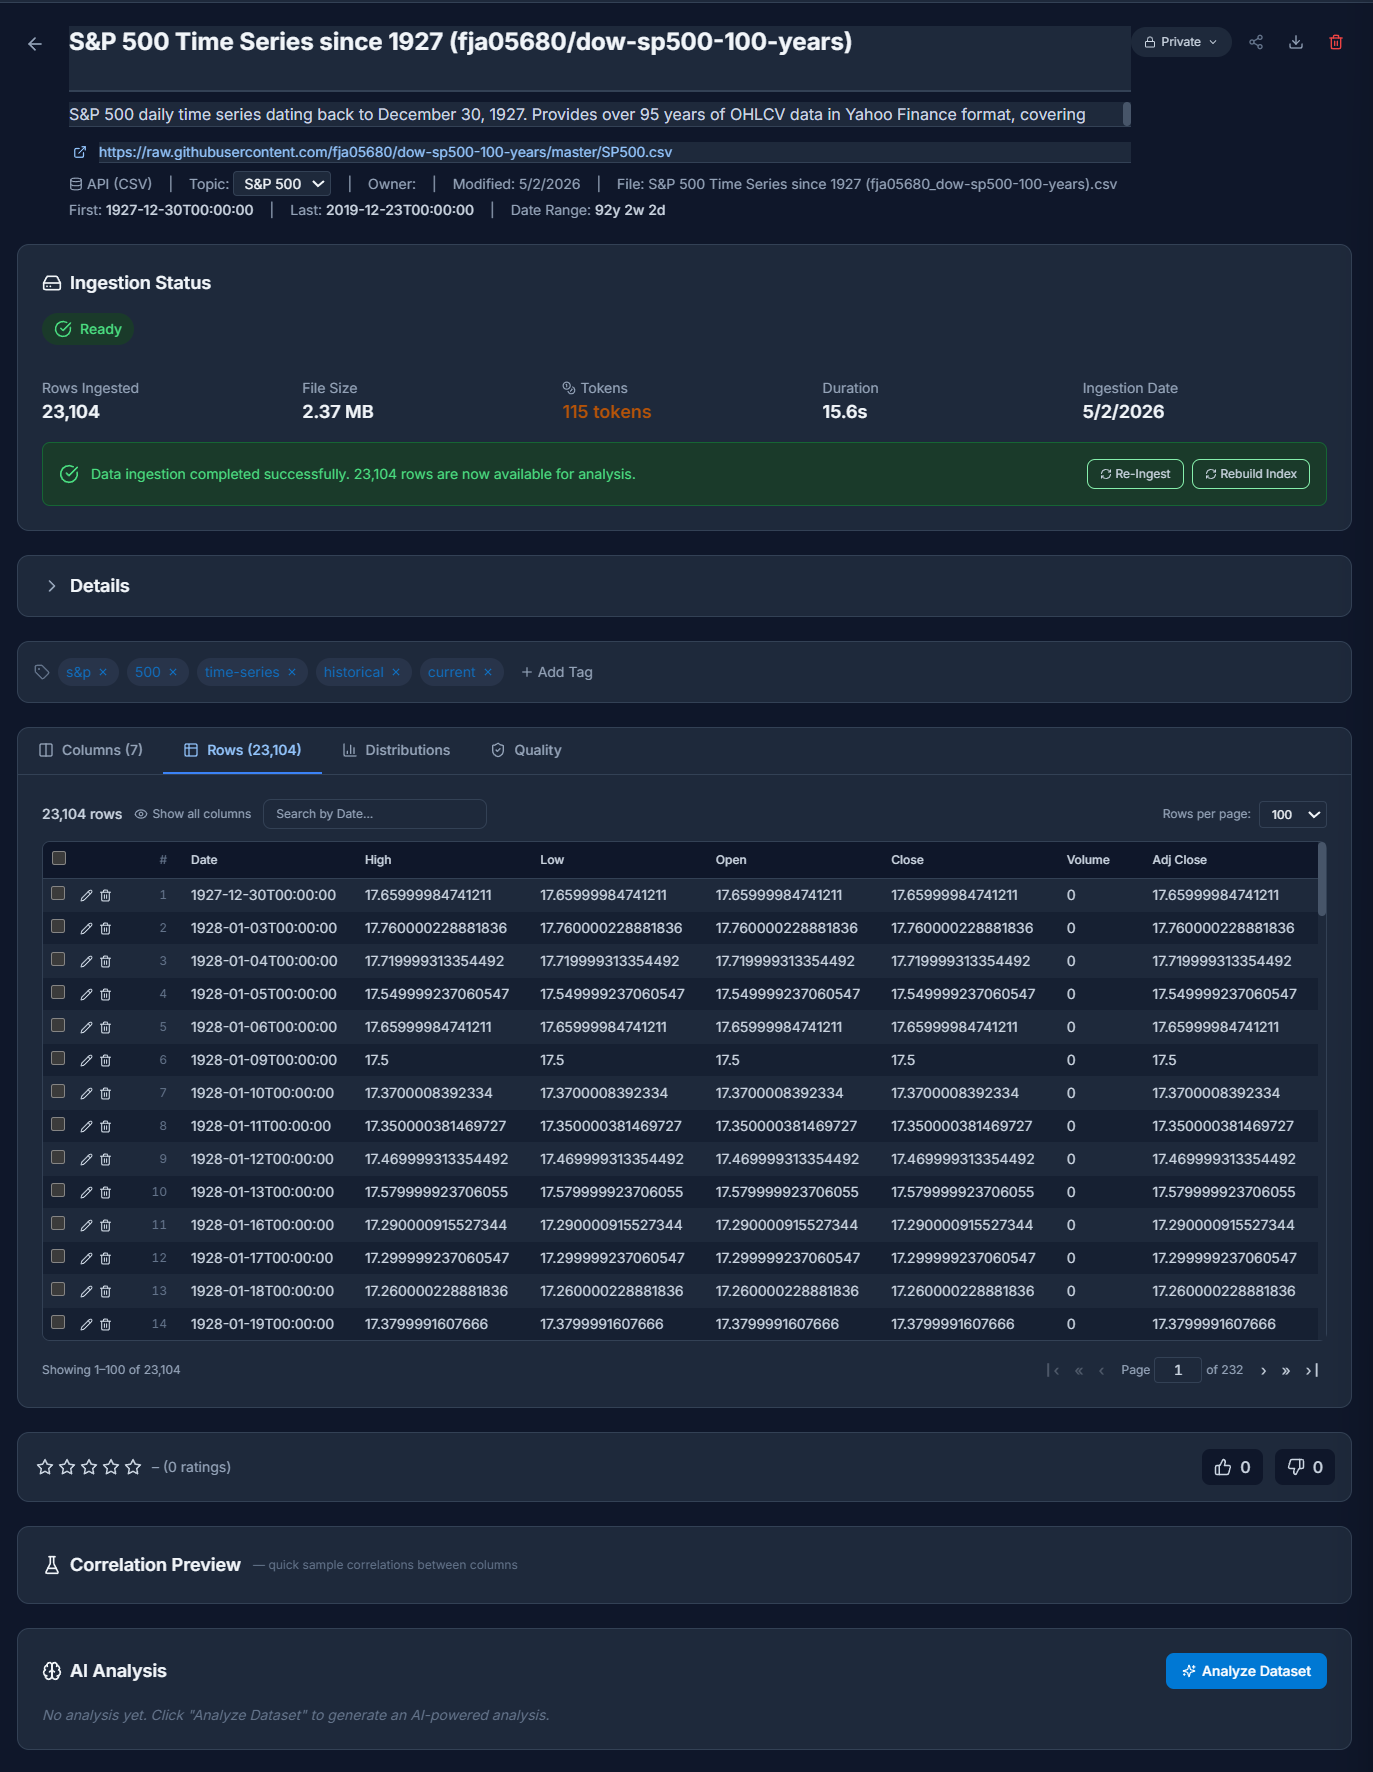This screenshot has height=1772, width=1373.
Task: Click the back arrow icon
Action: (35, 44)
